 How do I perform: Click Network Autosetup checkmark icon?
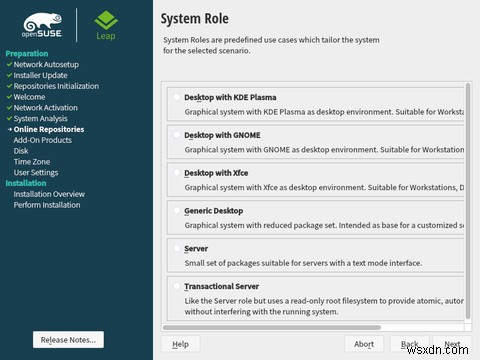[9, 64]
